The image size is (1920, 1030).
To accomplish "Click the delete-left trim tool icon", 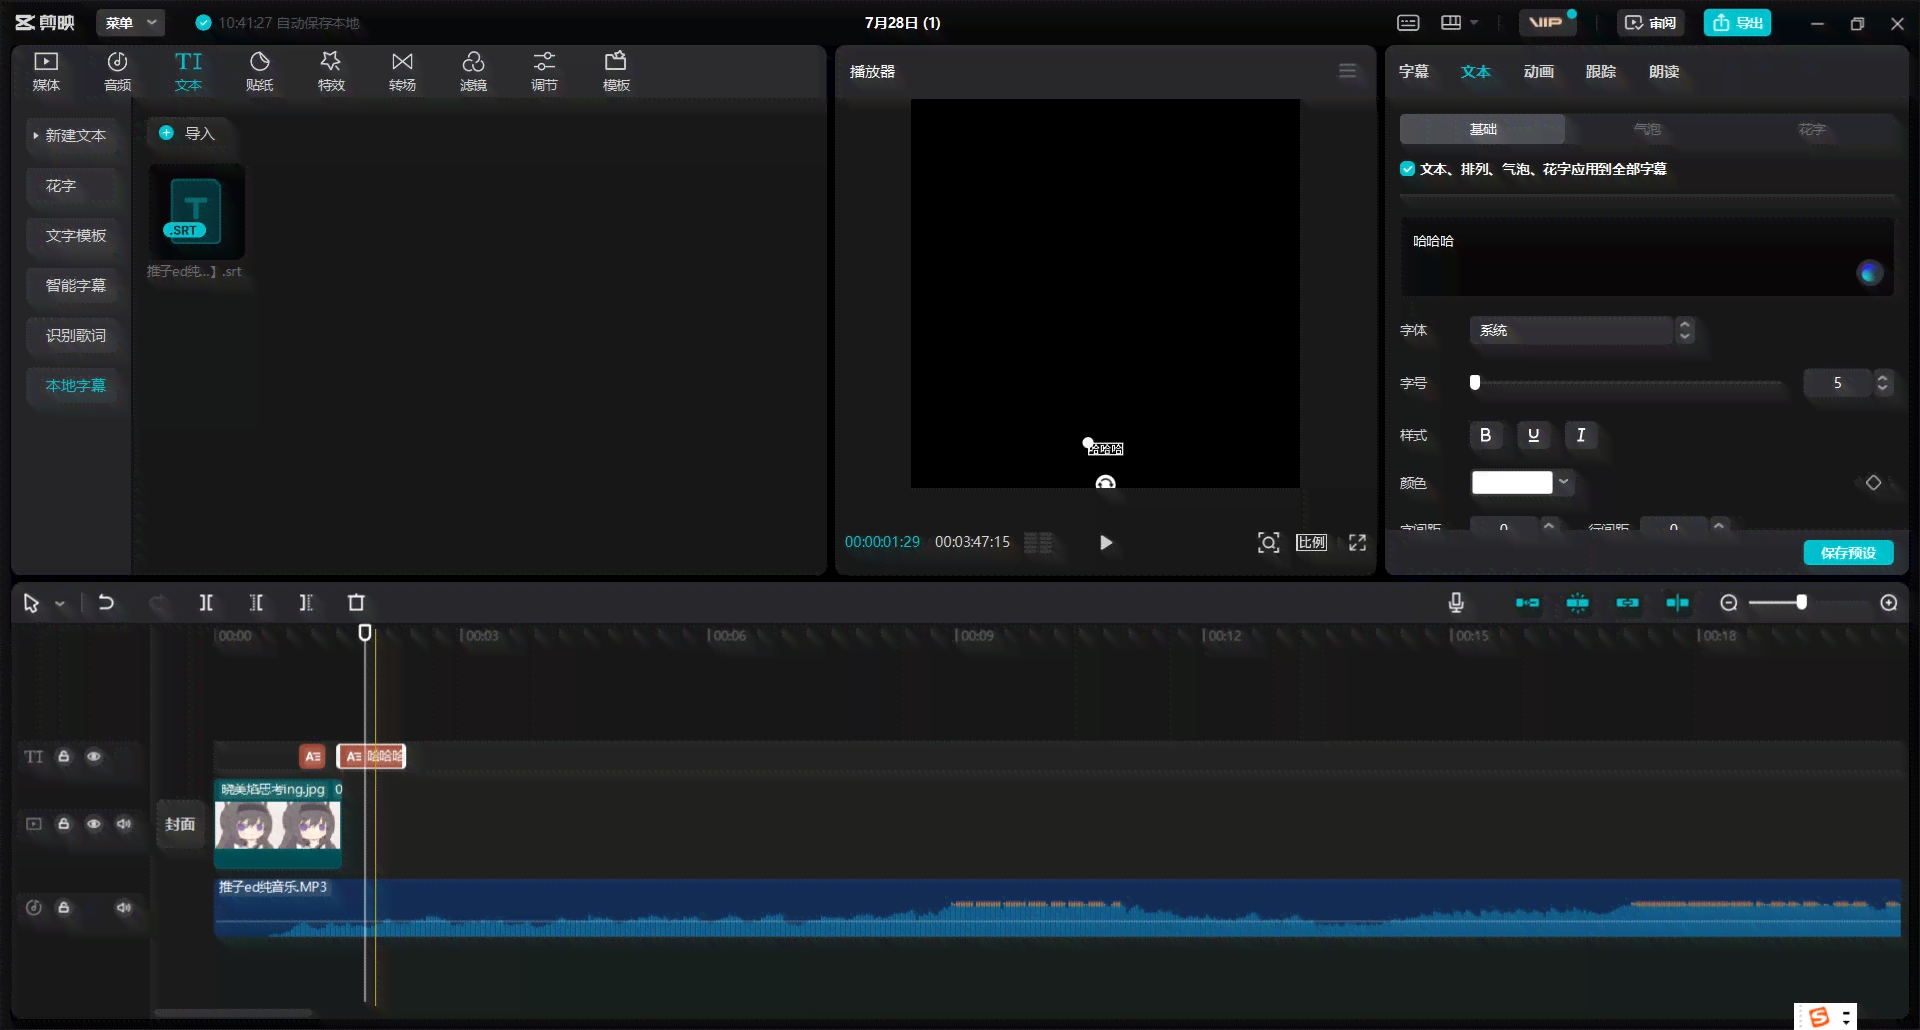I will [x=256, y=602].
